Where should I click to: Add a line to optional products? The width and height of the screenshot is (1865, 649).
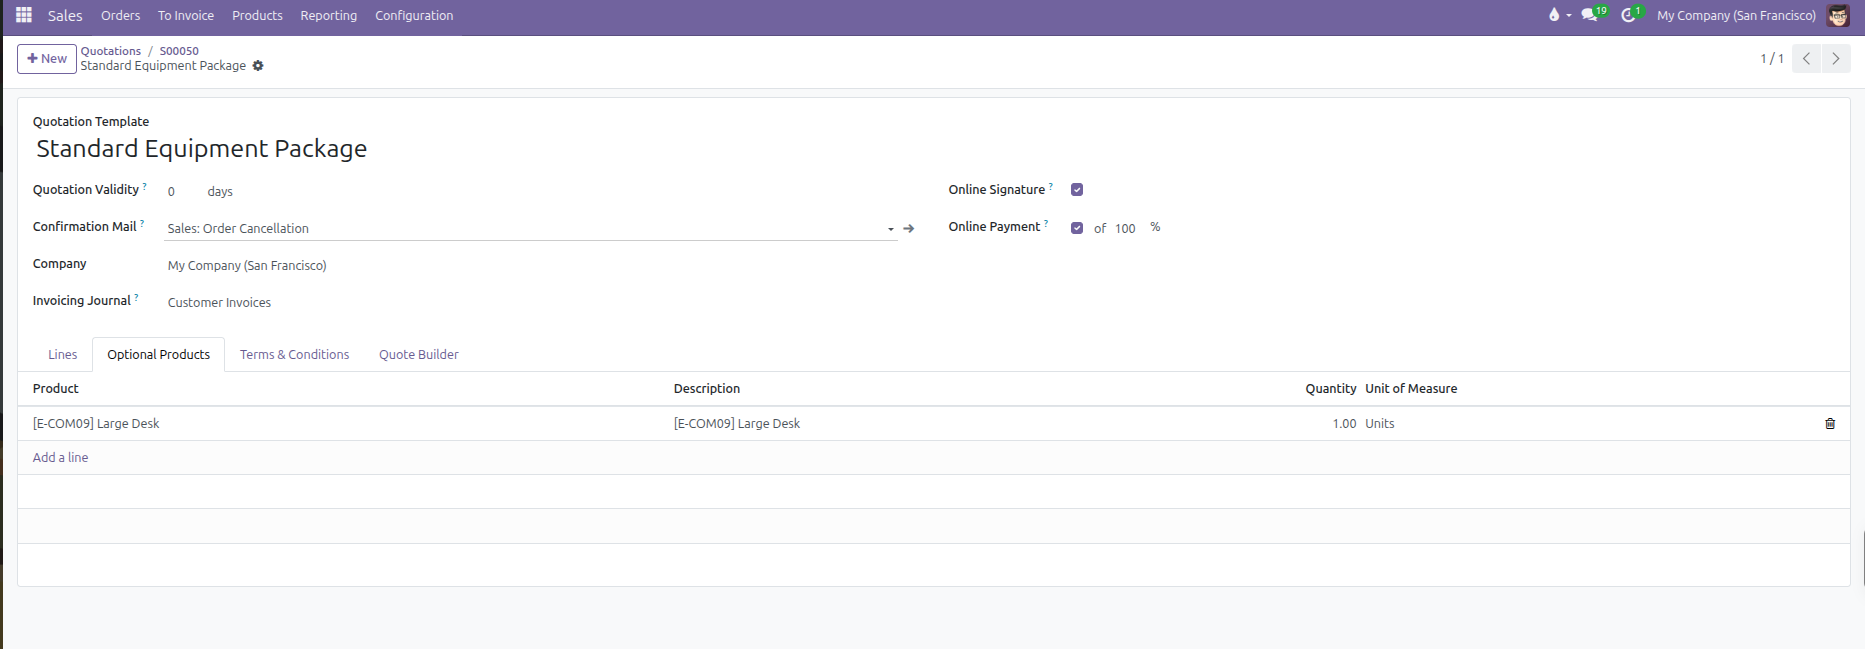pyautogui.click(x=60, y=458)
